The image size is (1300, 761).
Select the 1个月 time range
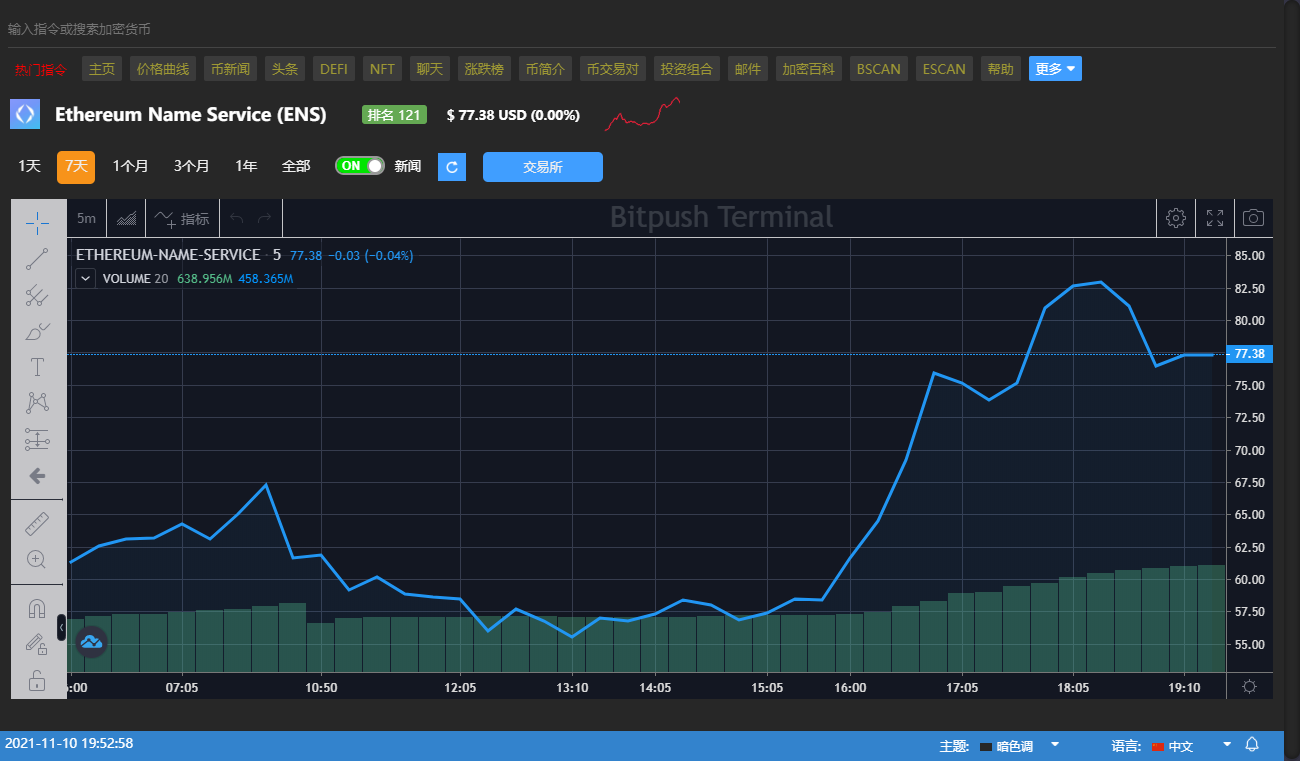point(130,166)
